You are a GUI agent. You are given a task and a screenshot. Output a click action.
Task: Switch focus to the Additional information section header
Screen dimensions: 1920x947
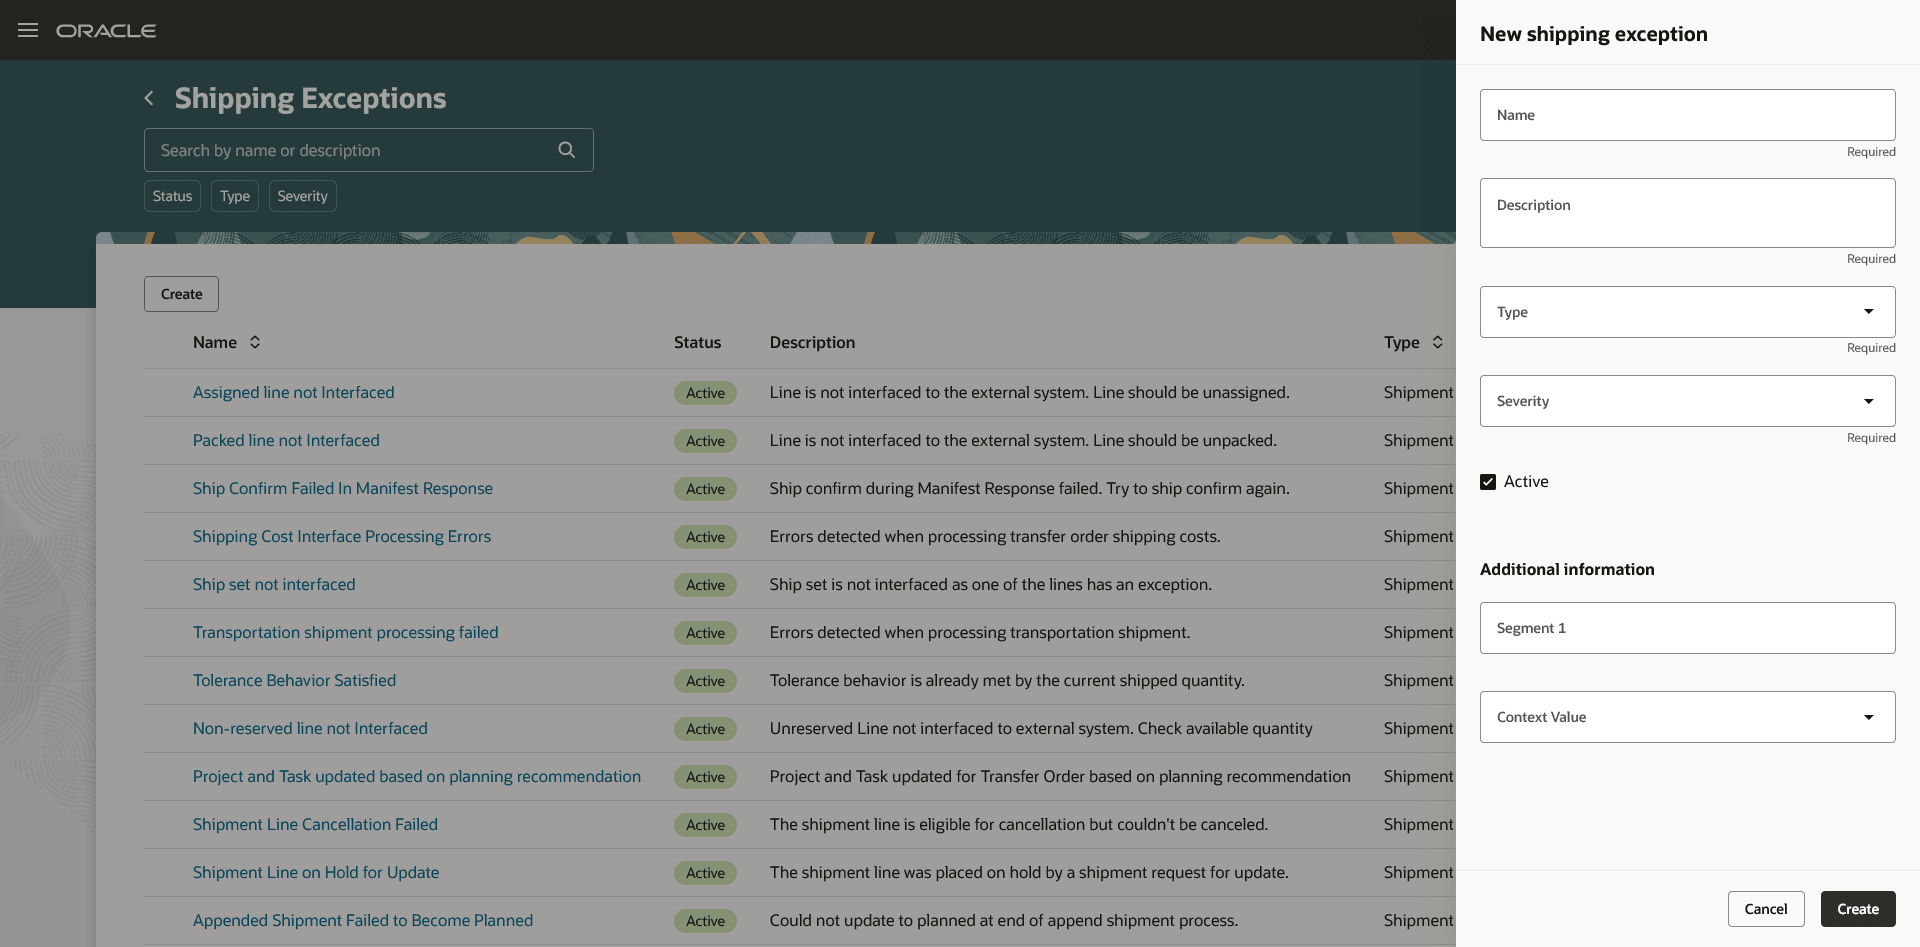(x=1566, y=569)
